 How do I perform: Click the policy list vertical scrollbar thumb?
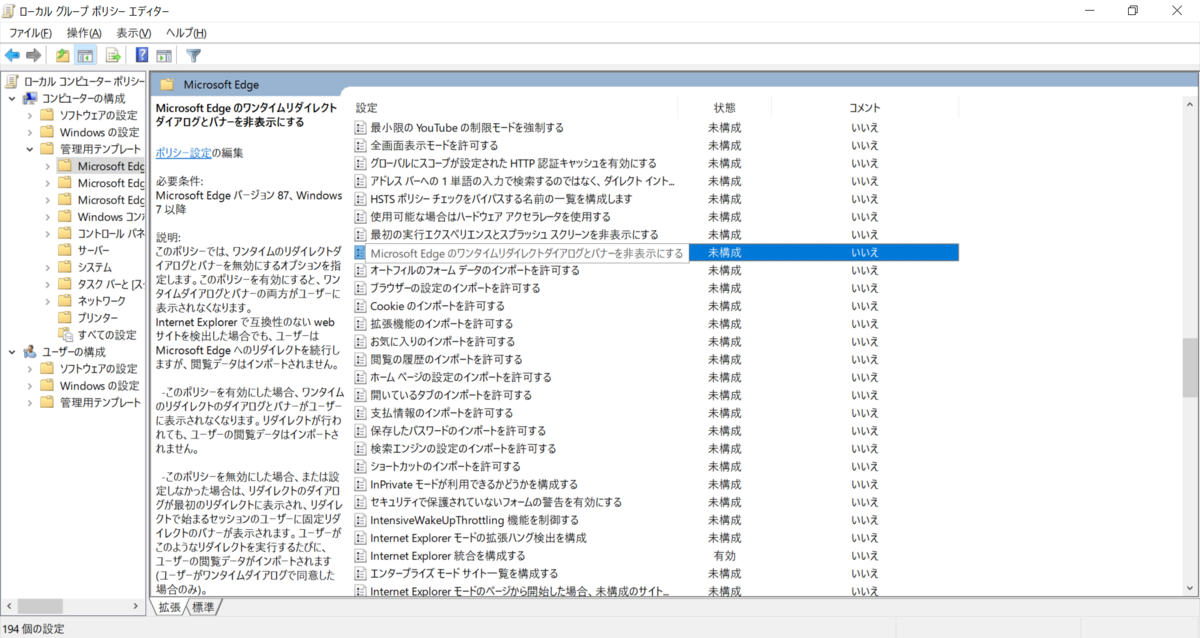coord(1189,367)
